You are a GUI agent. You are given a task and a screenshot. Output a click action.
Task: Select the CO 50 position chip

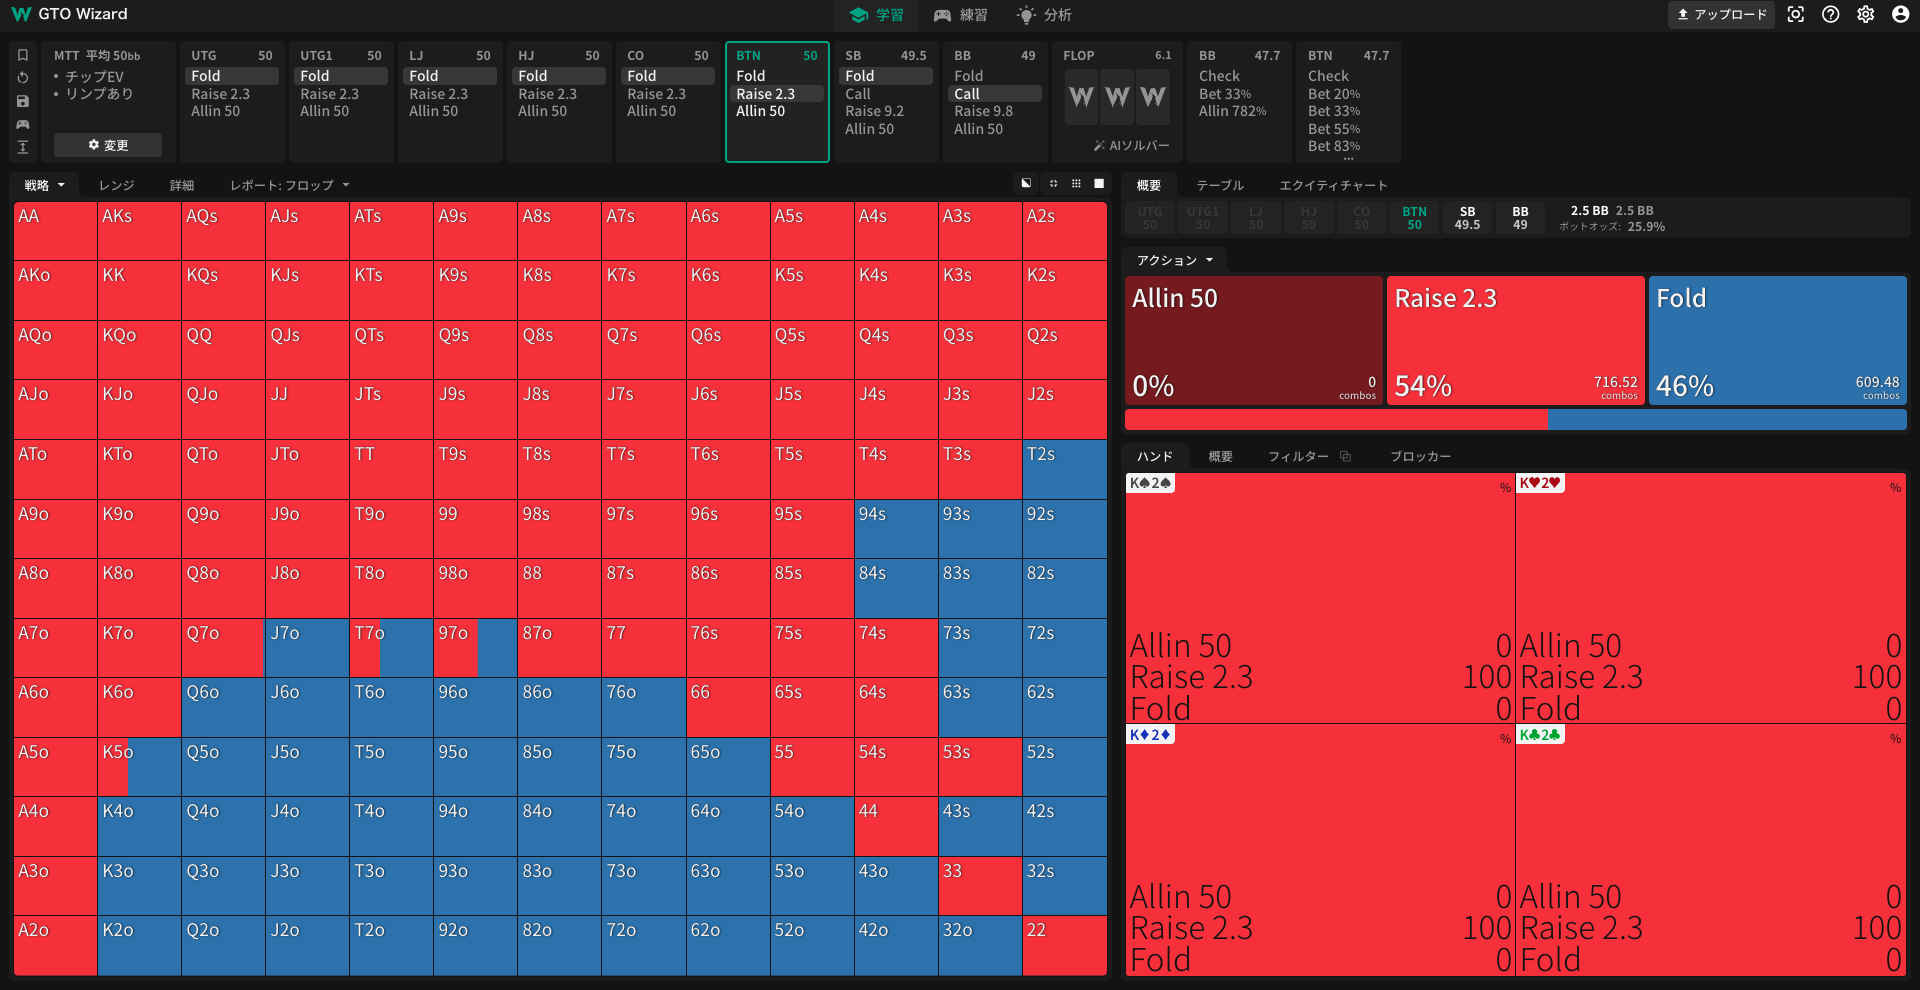click(x=1361, y=218)
